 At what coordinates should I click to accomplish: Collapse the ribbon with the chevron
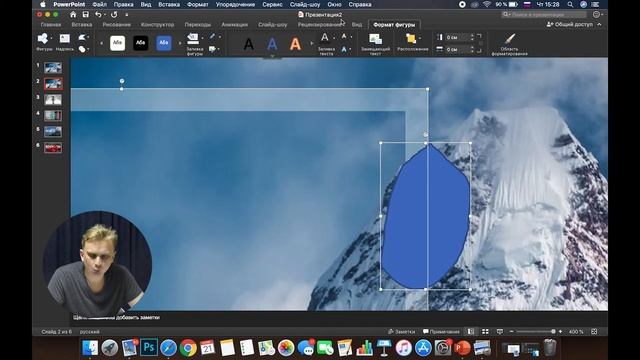pos(599,24)
